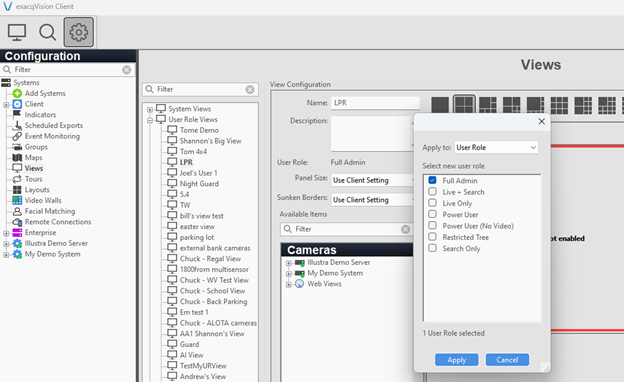The width and height of the screenshot is (624, 382).
Task: Apply the selected user role
Action: pyautogui.click(x=456, y=360)
